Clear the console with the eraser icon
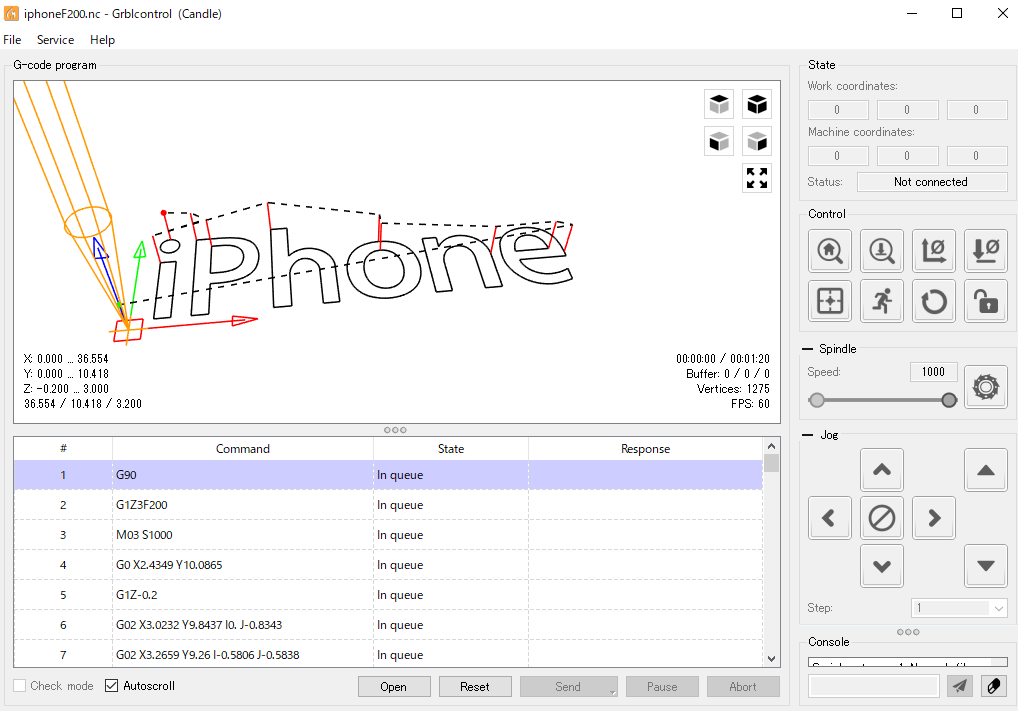This screenshot has width=1018, height=711. coord(993,686)
